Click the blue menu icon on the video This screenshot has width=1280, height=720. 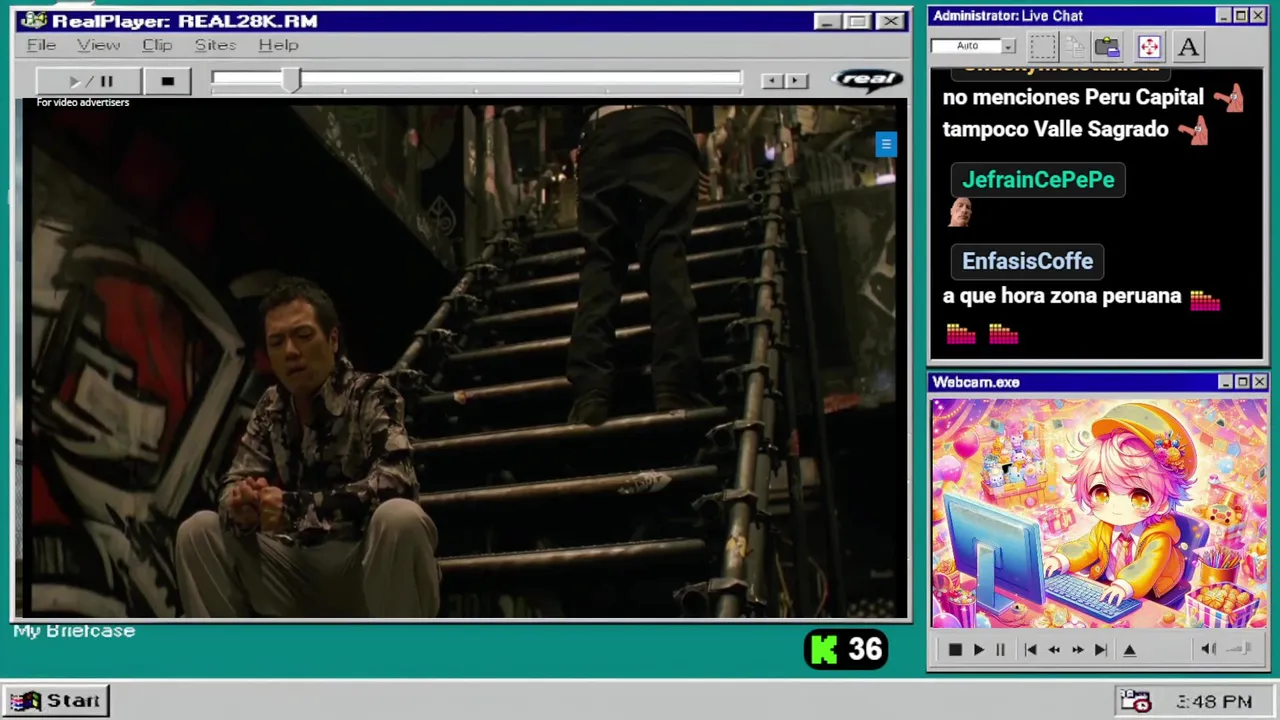(886, 145)
